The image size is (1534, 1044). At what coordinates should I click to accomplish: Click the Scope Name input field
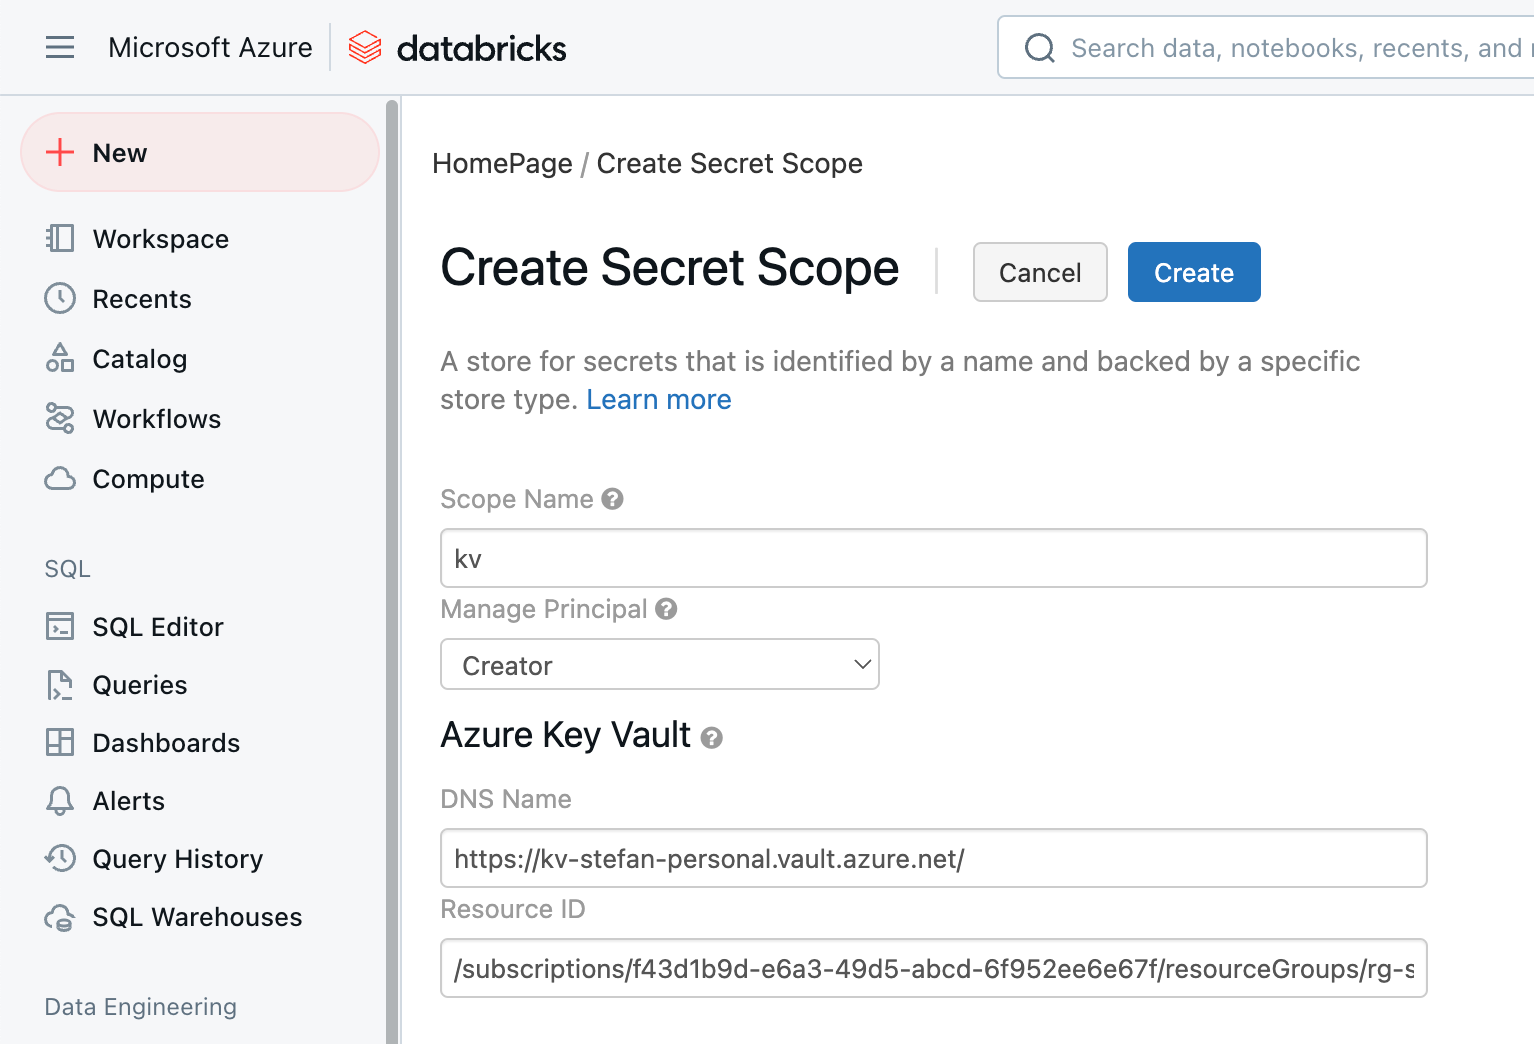pyautogui.click(x=933, y=558)
